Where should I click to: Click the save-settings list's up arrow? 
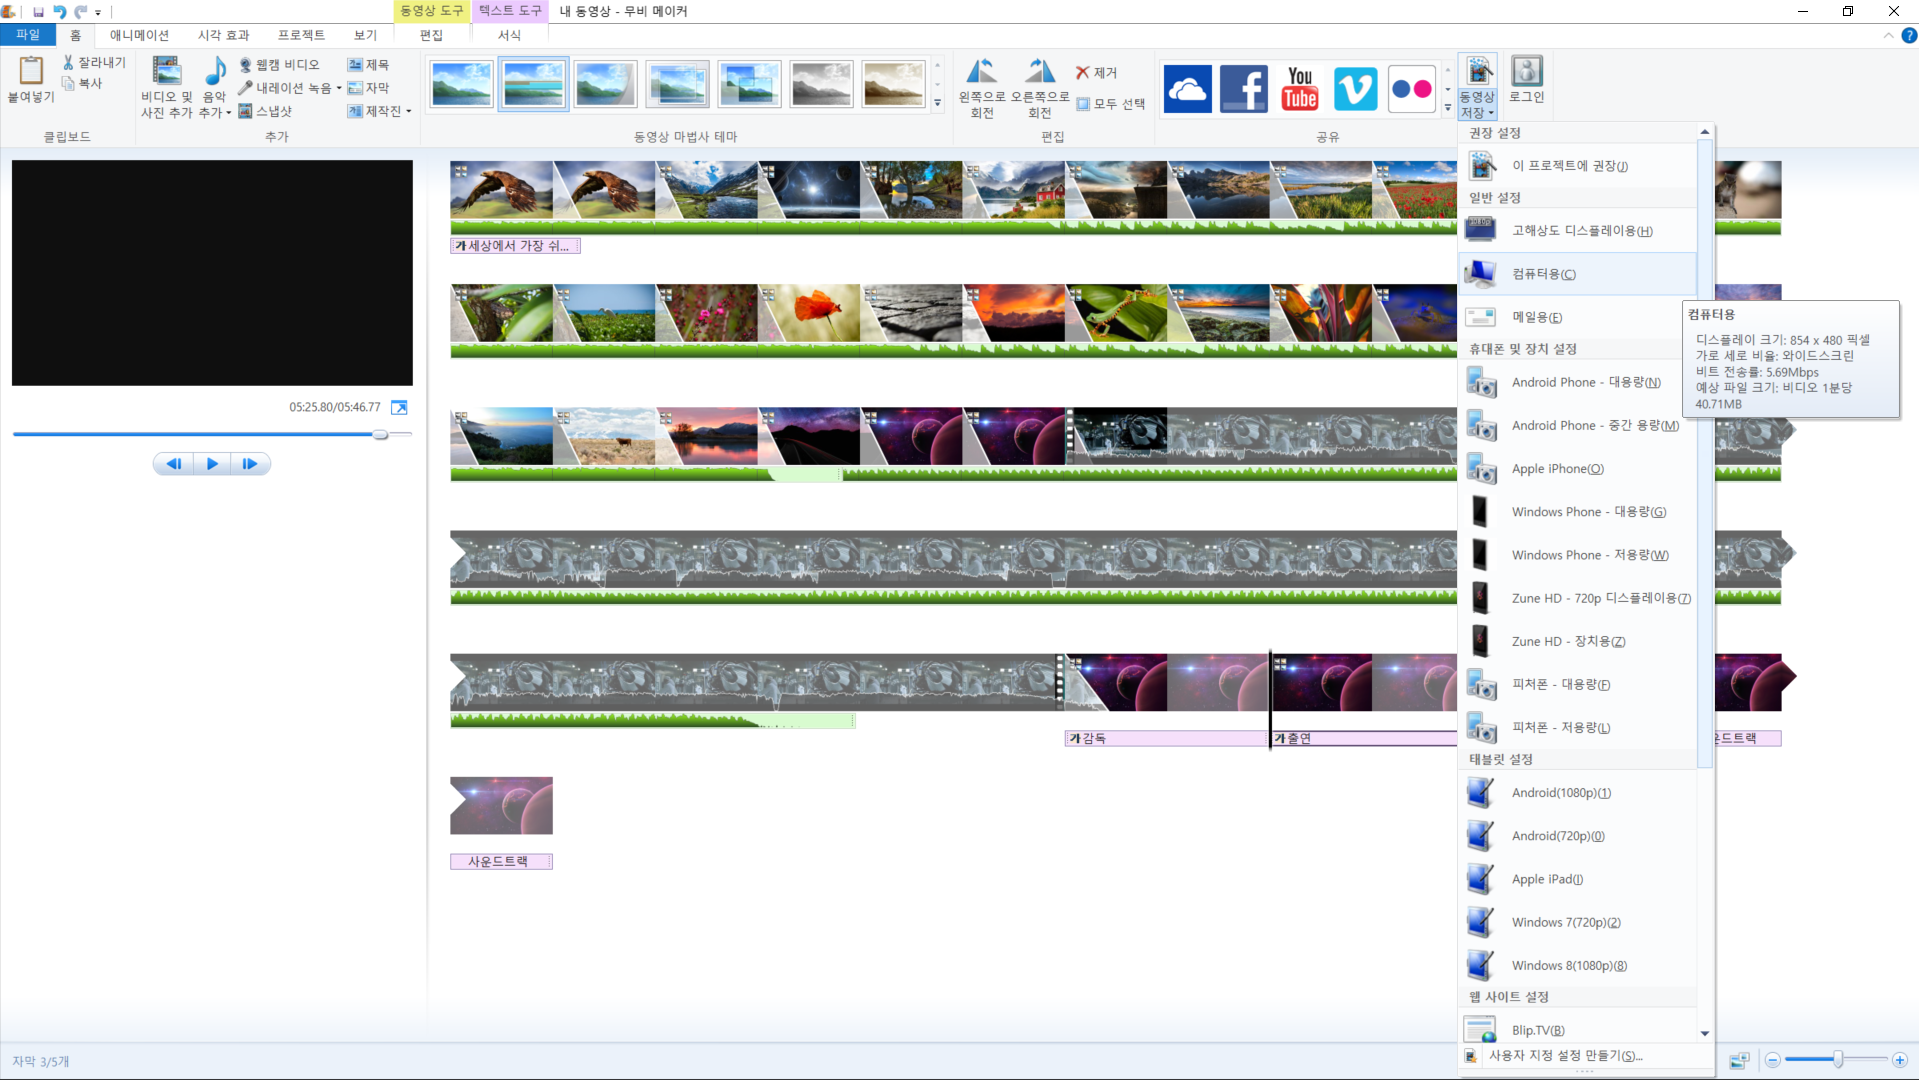(x=1705, y=132)
